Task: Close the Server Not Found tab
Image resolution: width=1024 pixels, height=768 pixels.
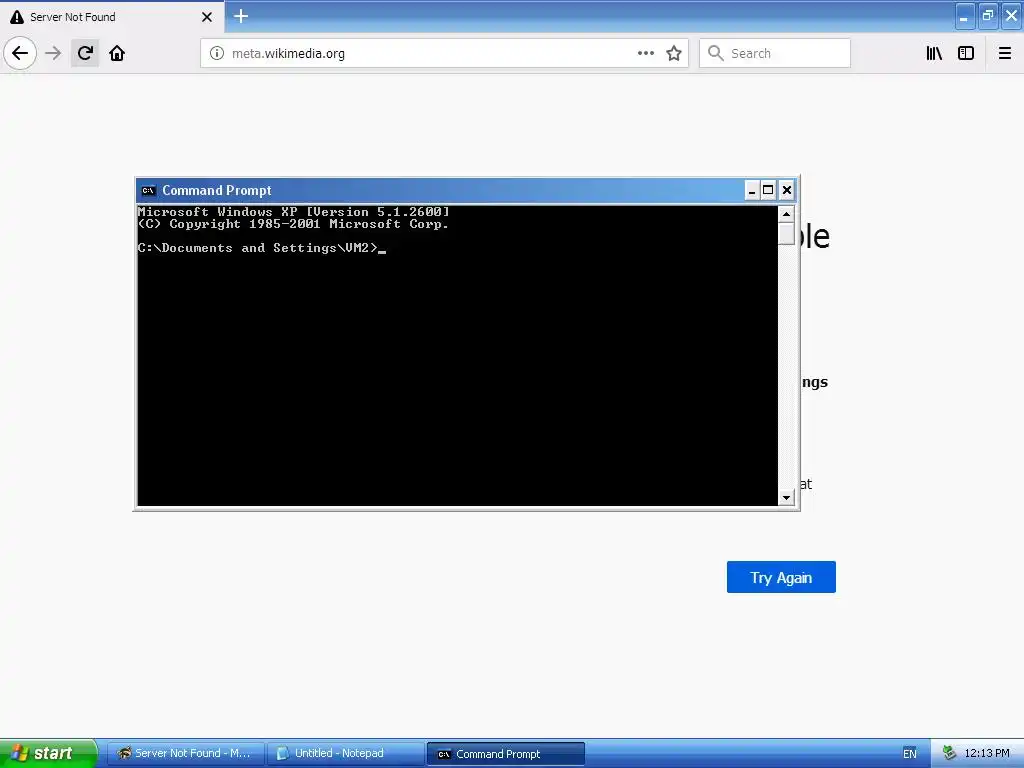Action: (x=206, y=17)
